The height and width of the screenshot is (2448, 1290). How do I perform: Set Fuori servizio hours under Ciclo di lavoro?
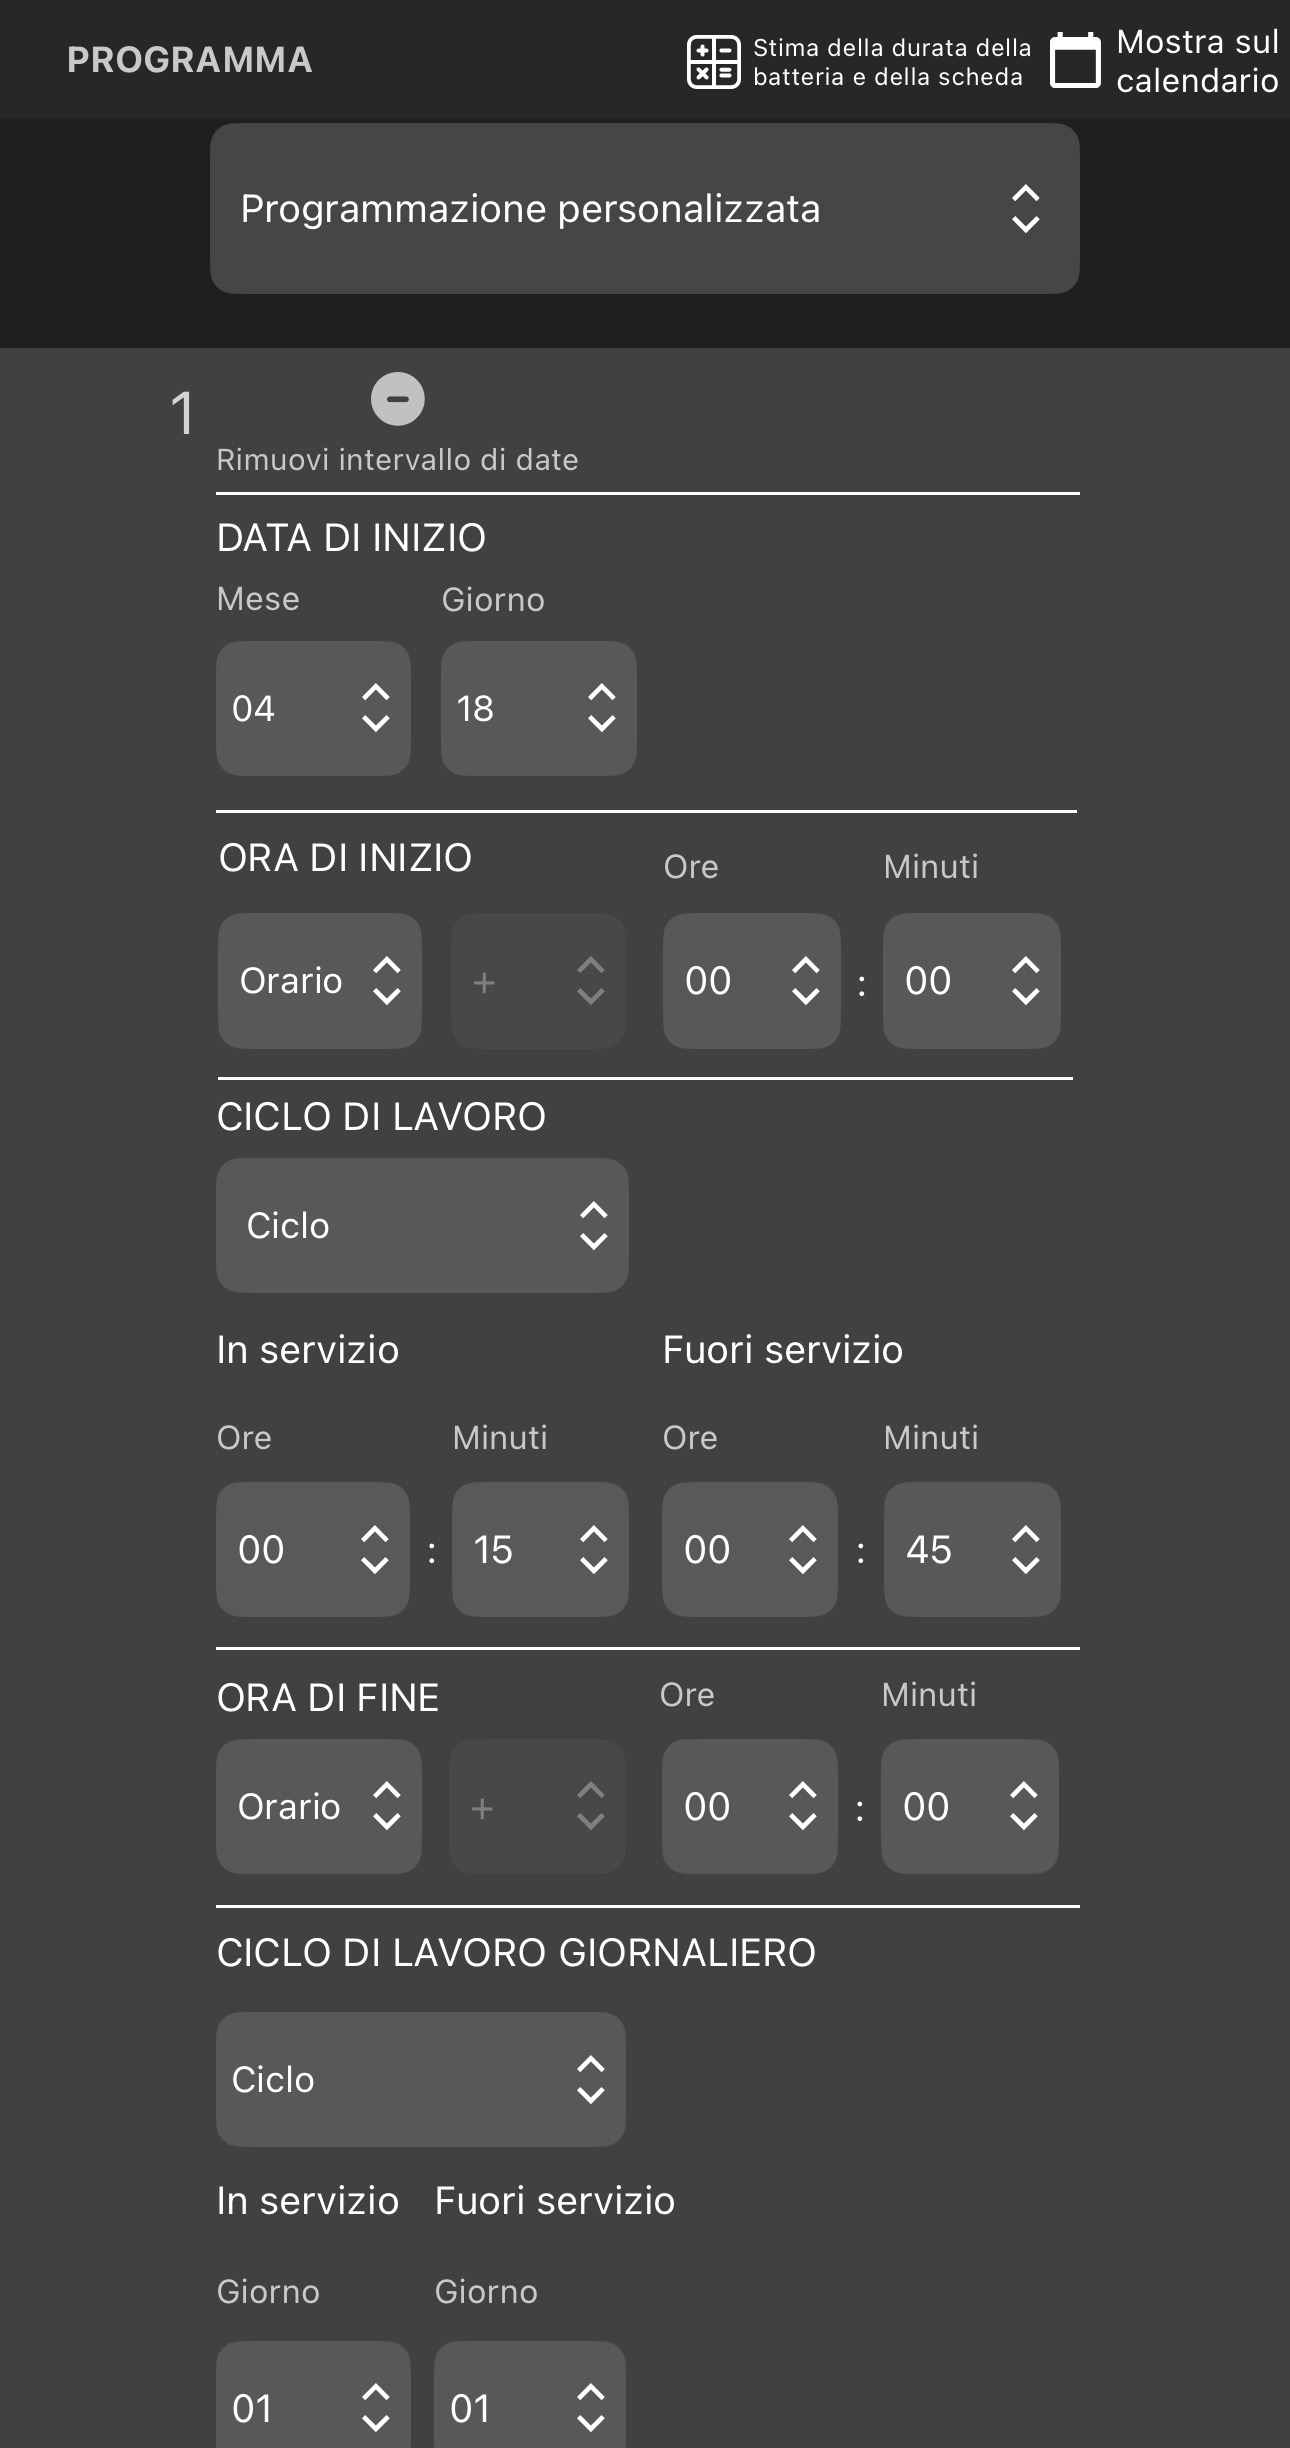[750, 1550]
